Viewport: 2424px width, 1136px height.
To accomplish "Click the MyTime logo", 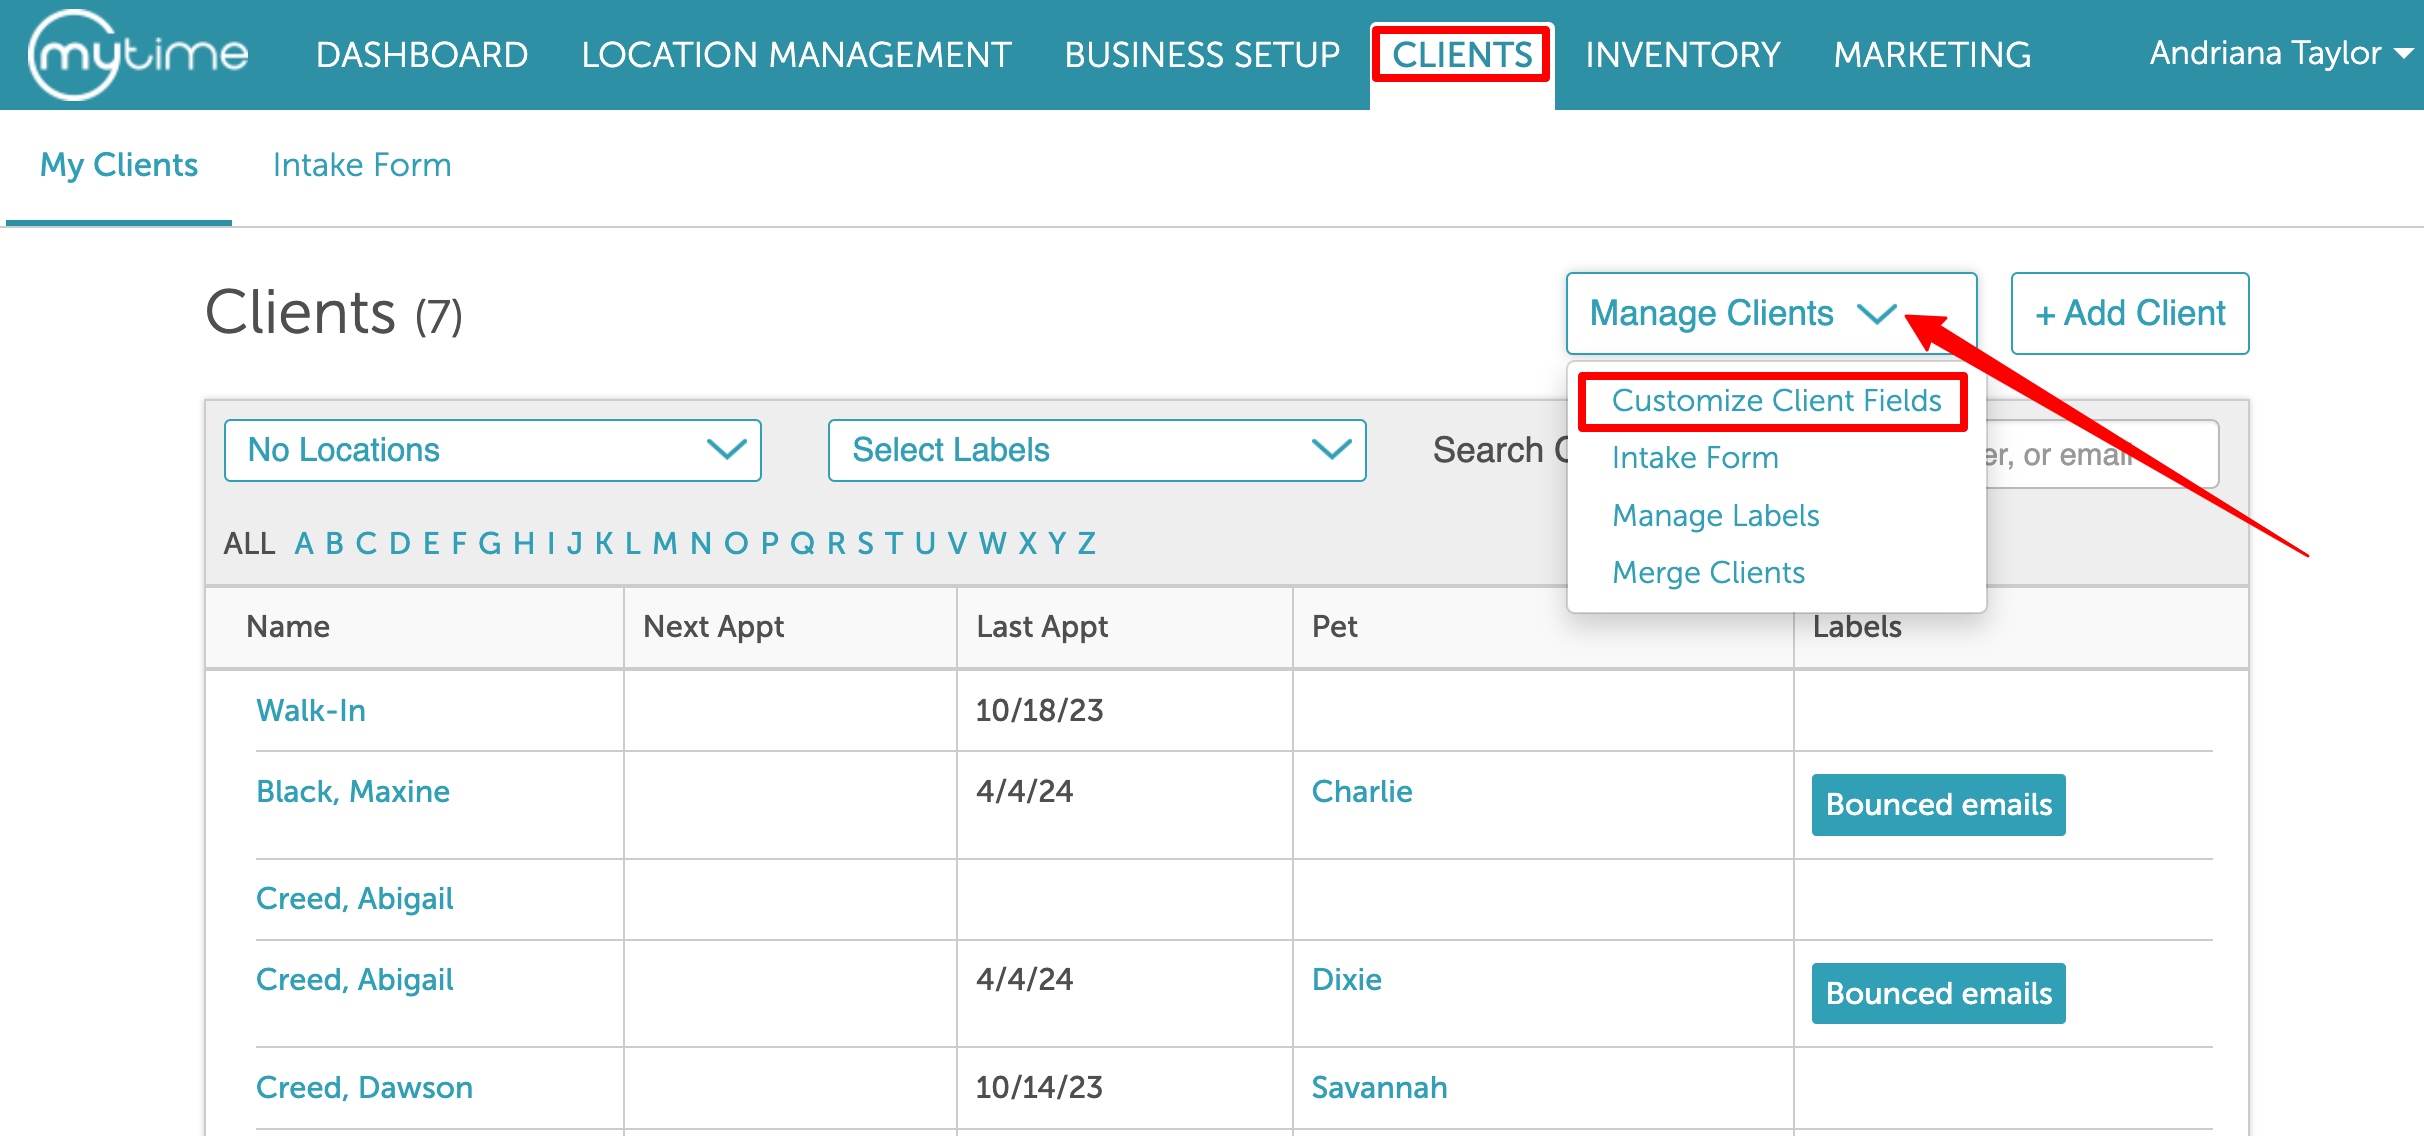I will [x=138, y=55].
